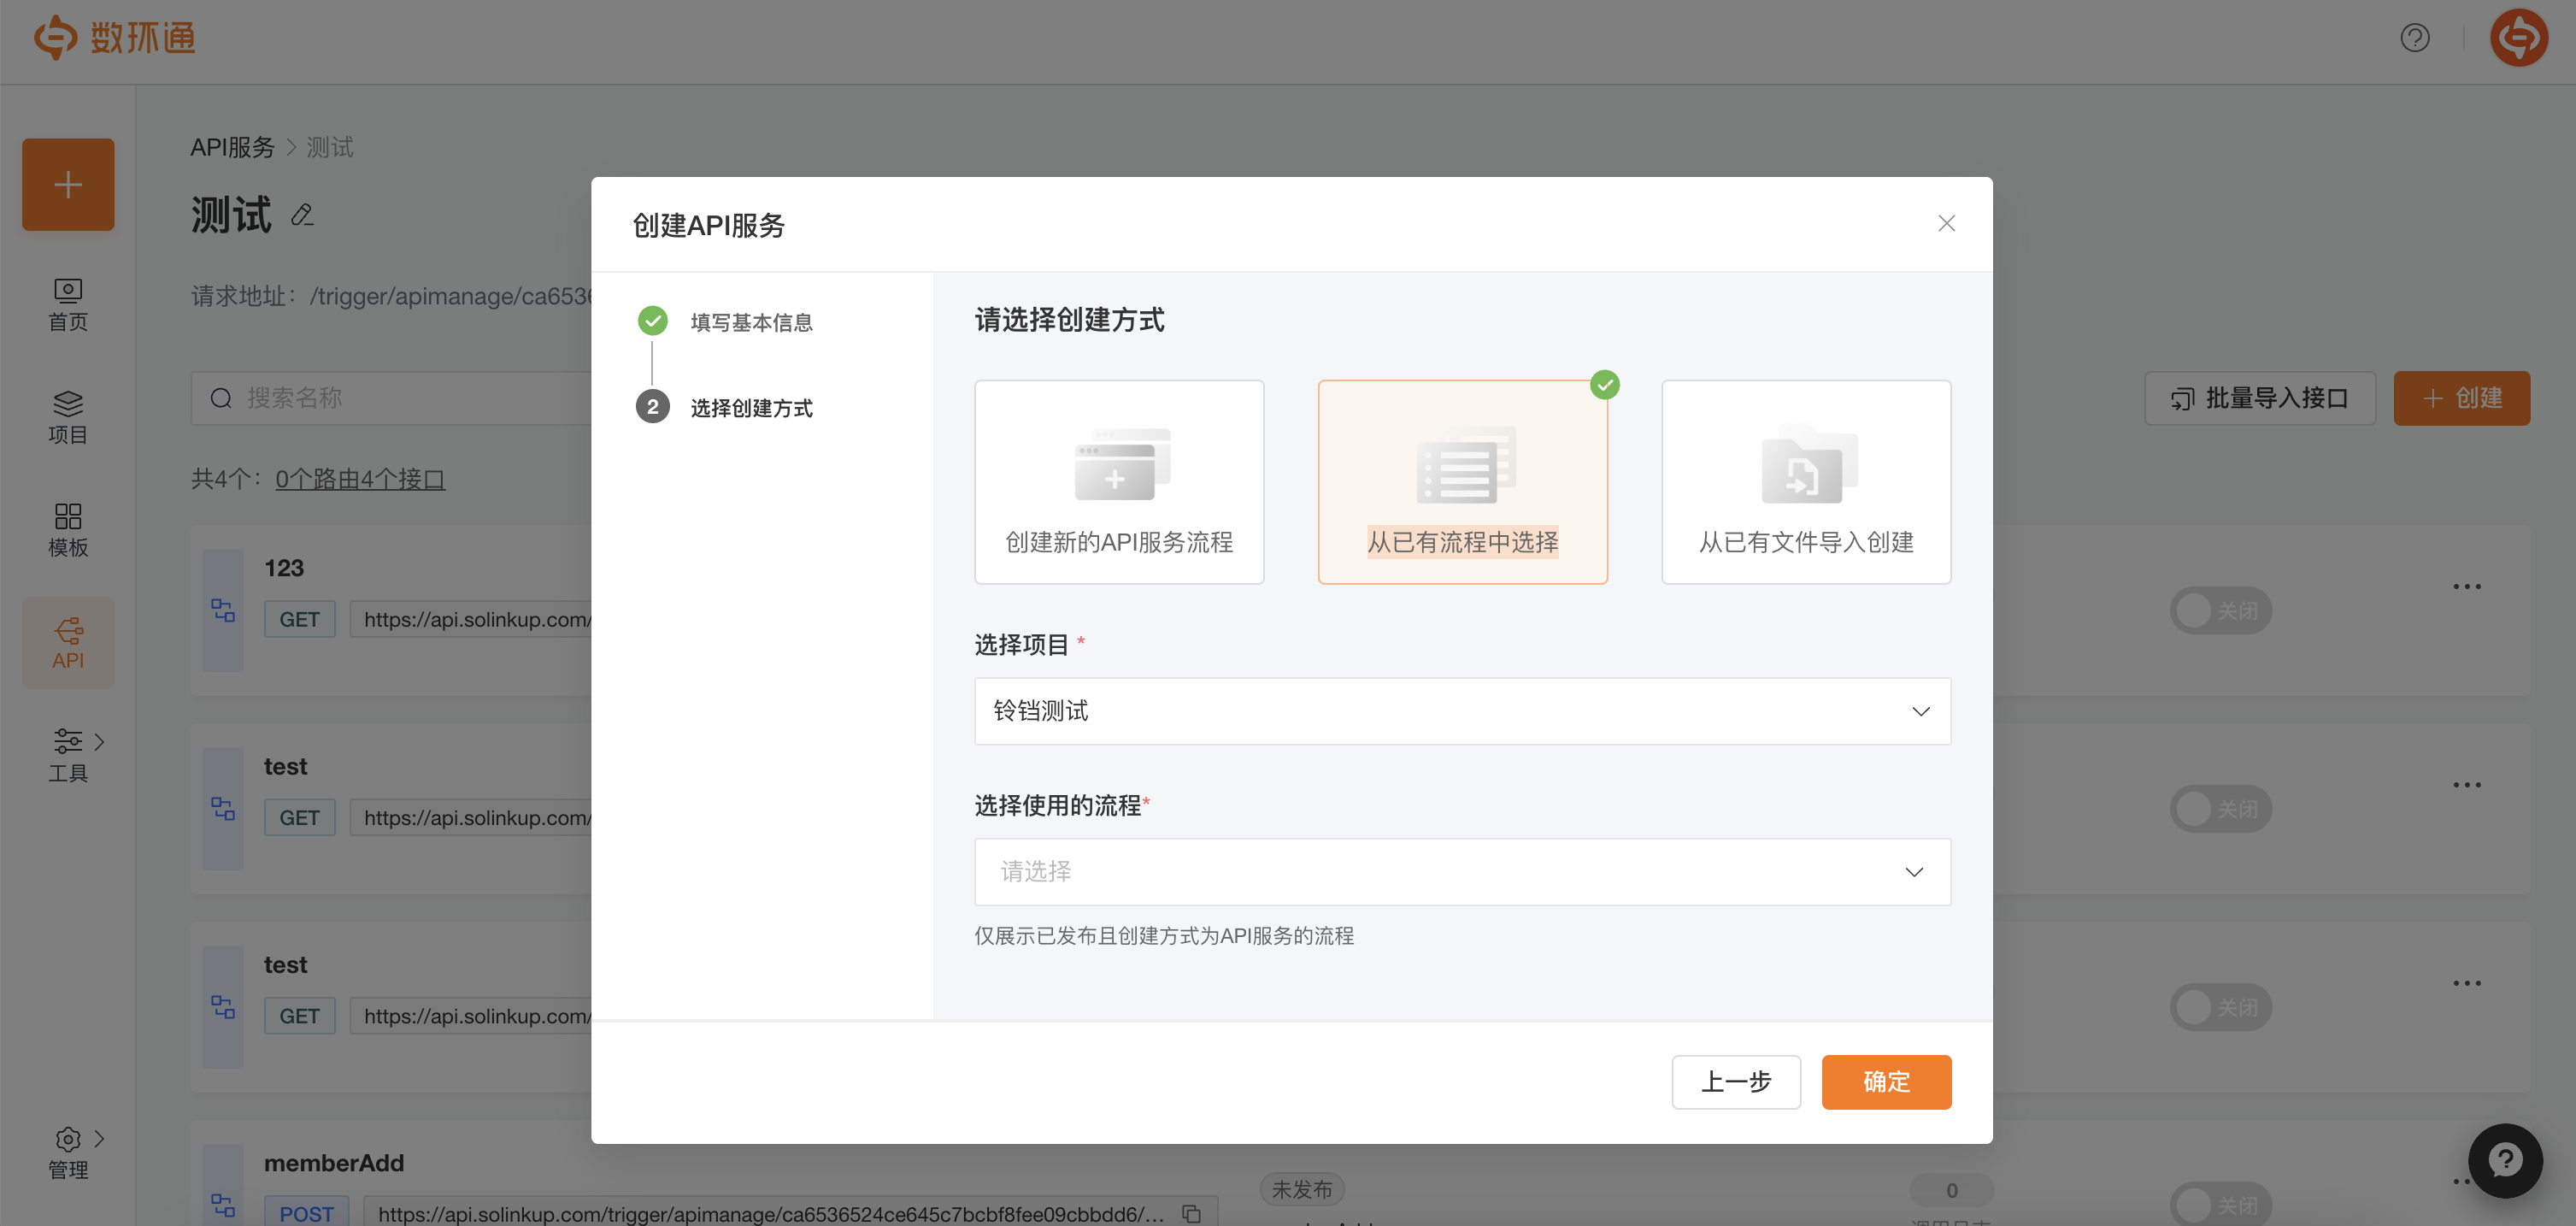Click flow icon of second test row
This screenshot has height=1226, width=2576.
point(223,1006)
